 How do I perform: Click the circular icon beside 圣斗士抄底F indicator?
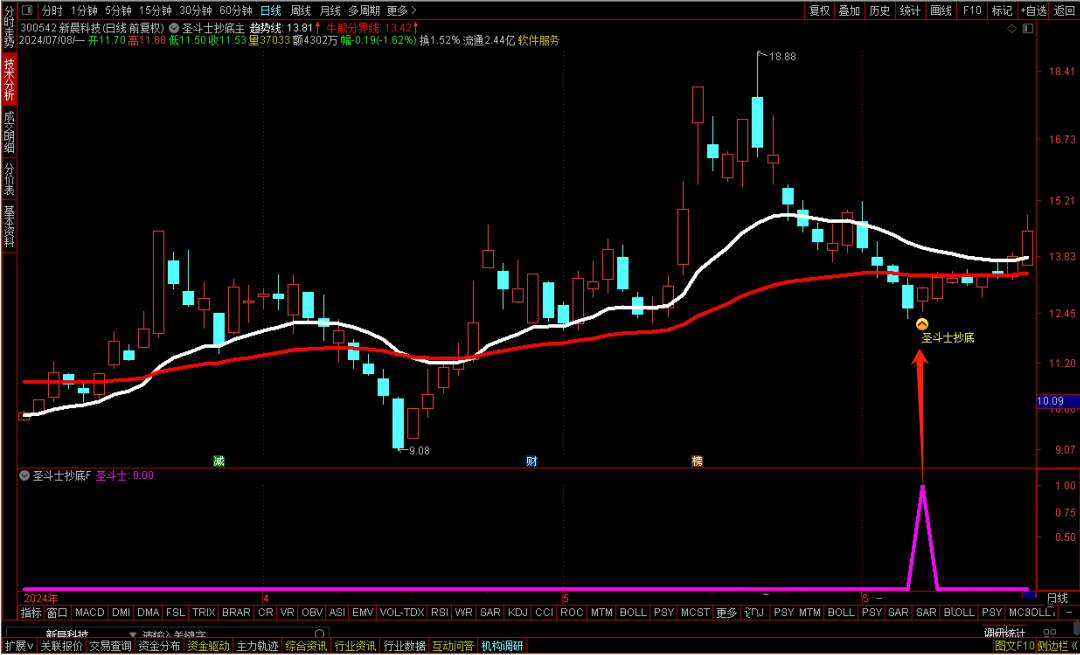(25, 476)
